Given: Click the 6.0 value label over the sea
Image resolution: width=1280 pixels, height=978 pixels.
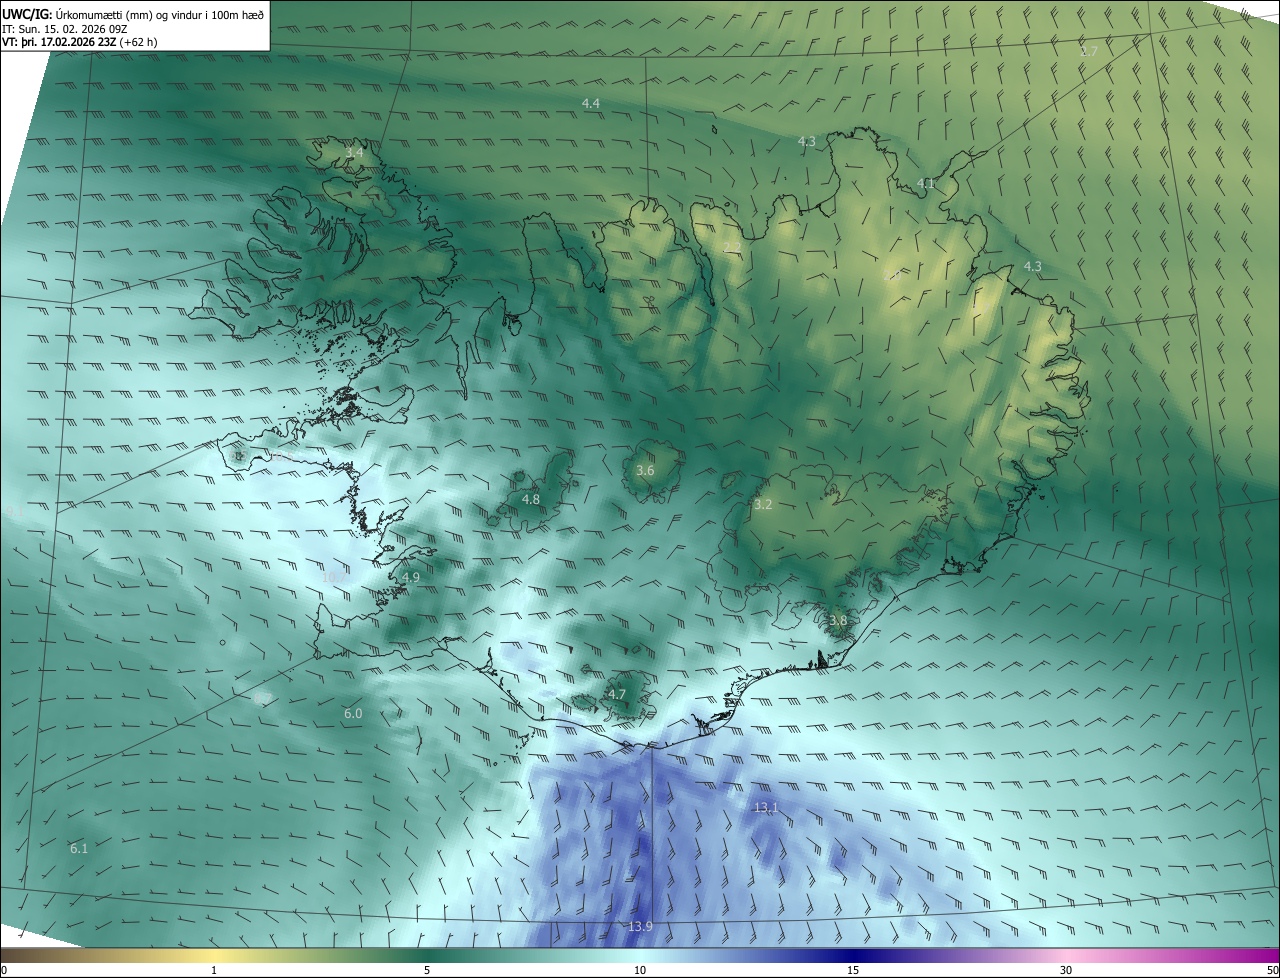Looking at the screenshot, I should pos(353,714).
